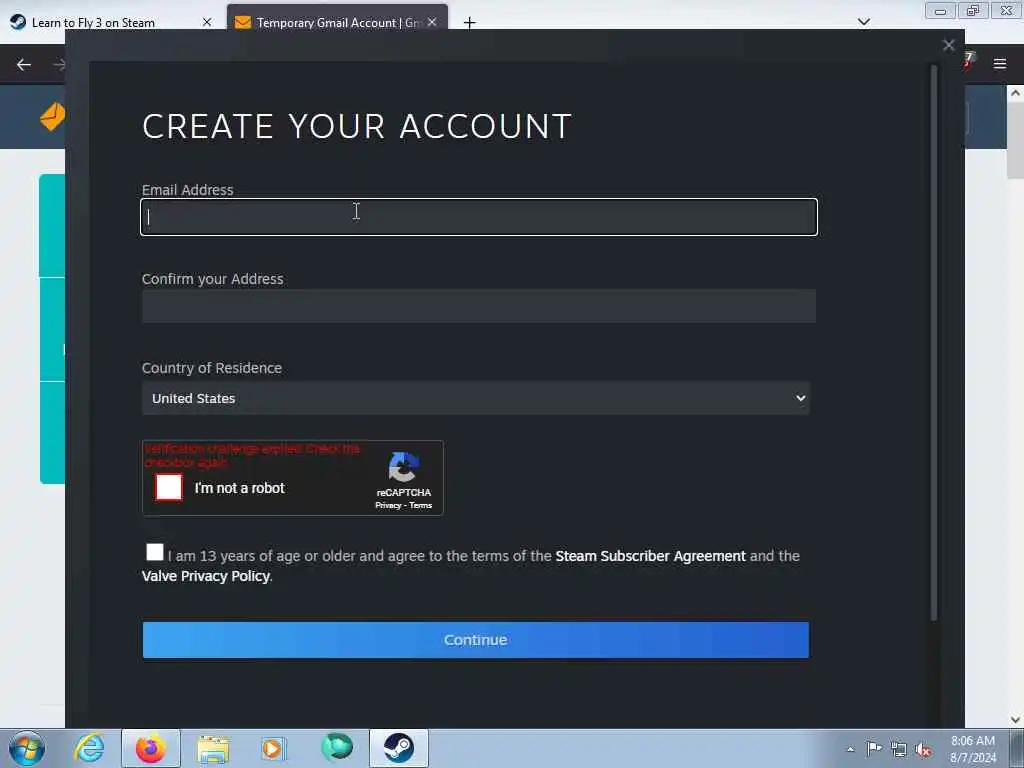
Task: Go back with the browser back arrow
Action: 24,64
